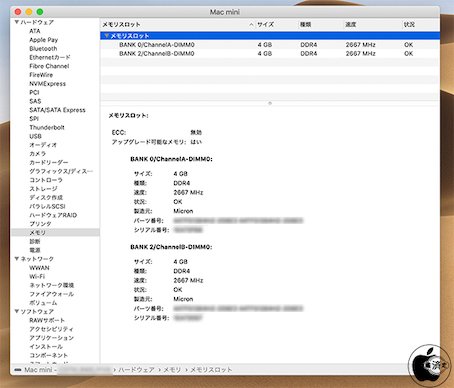This screenshot has width=454, height=388.
Task: Select Wi-Fi under ネットワーク
Action: point(37,277)
